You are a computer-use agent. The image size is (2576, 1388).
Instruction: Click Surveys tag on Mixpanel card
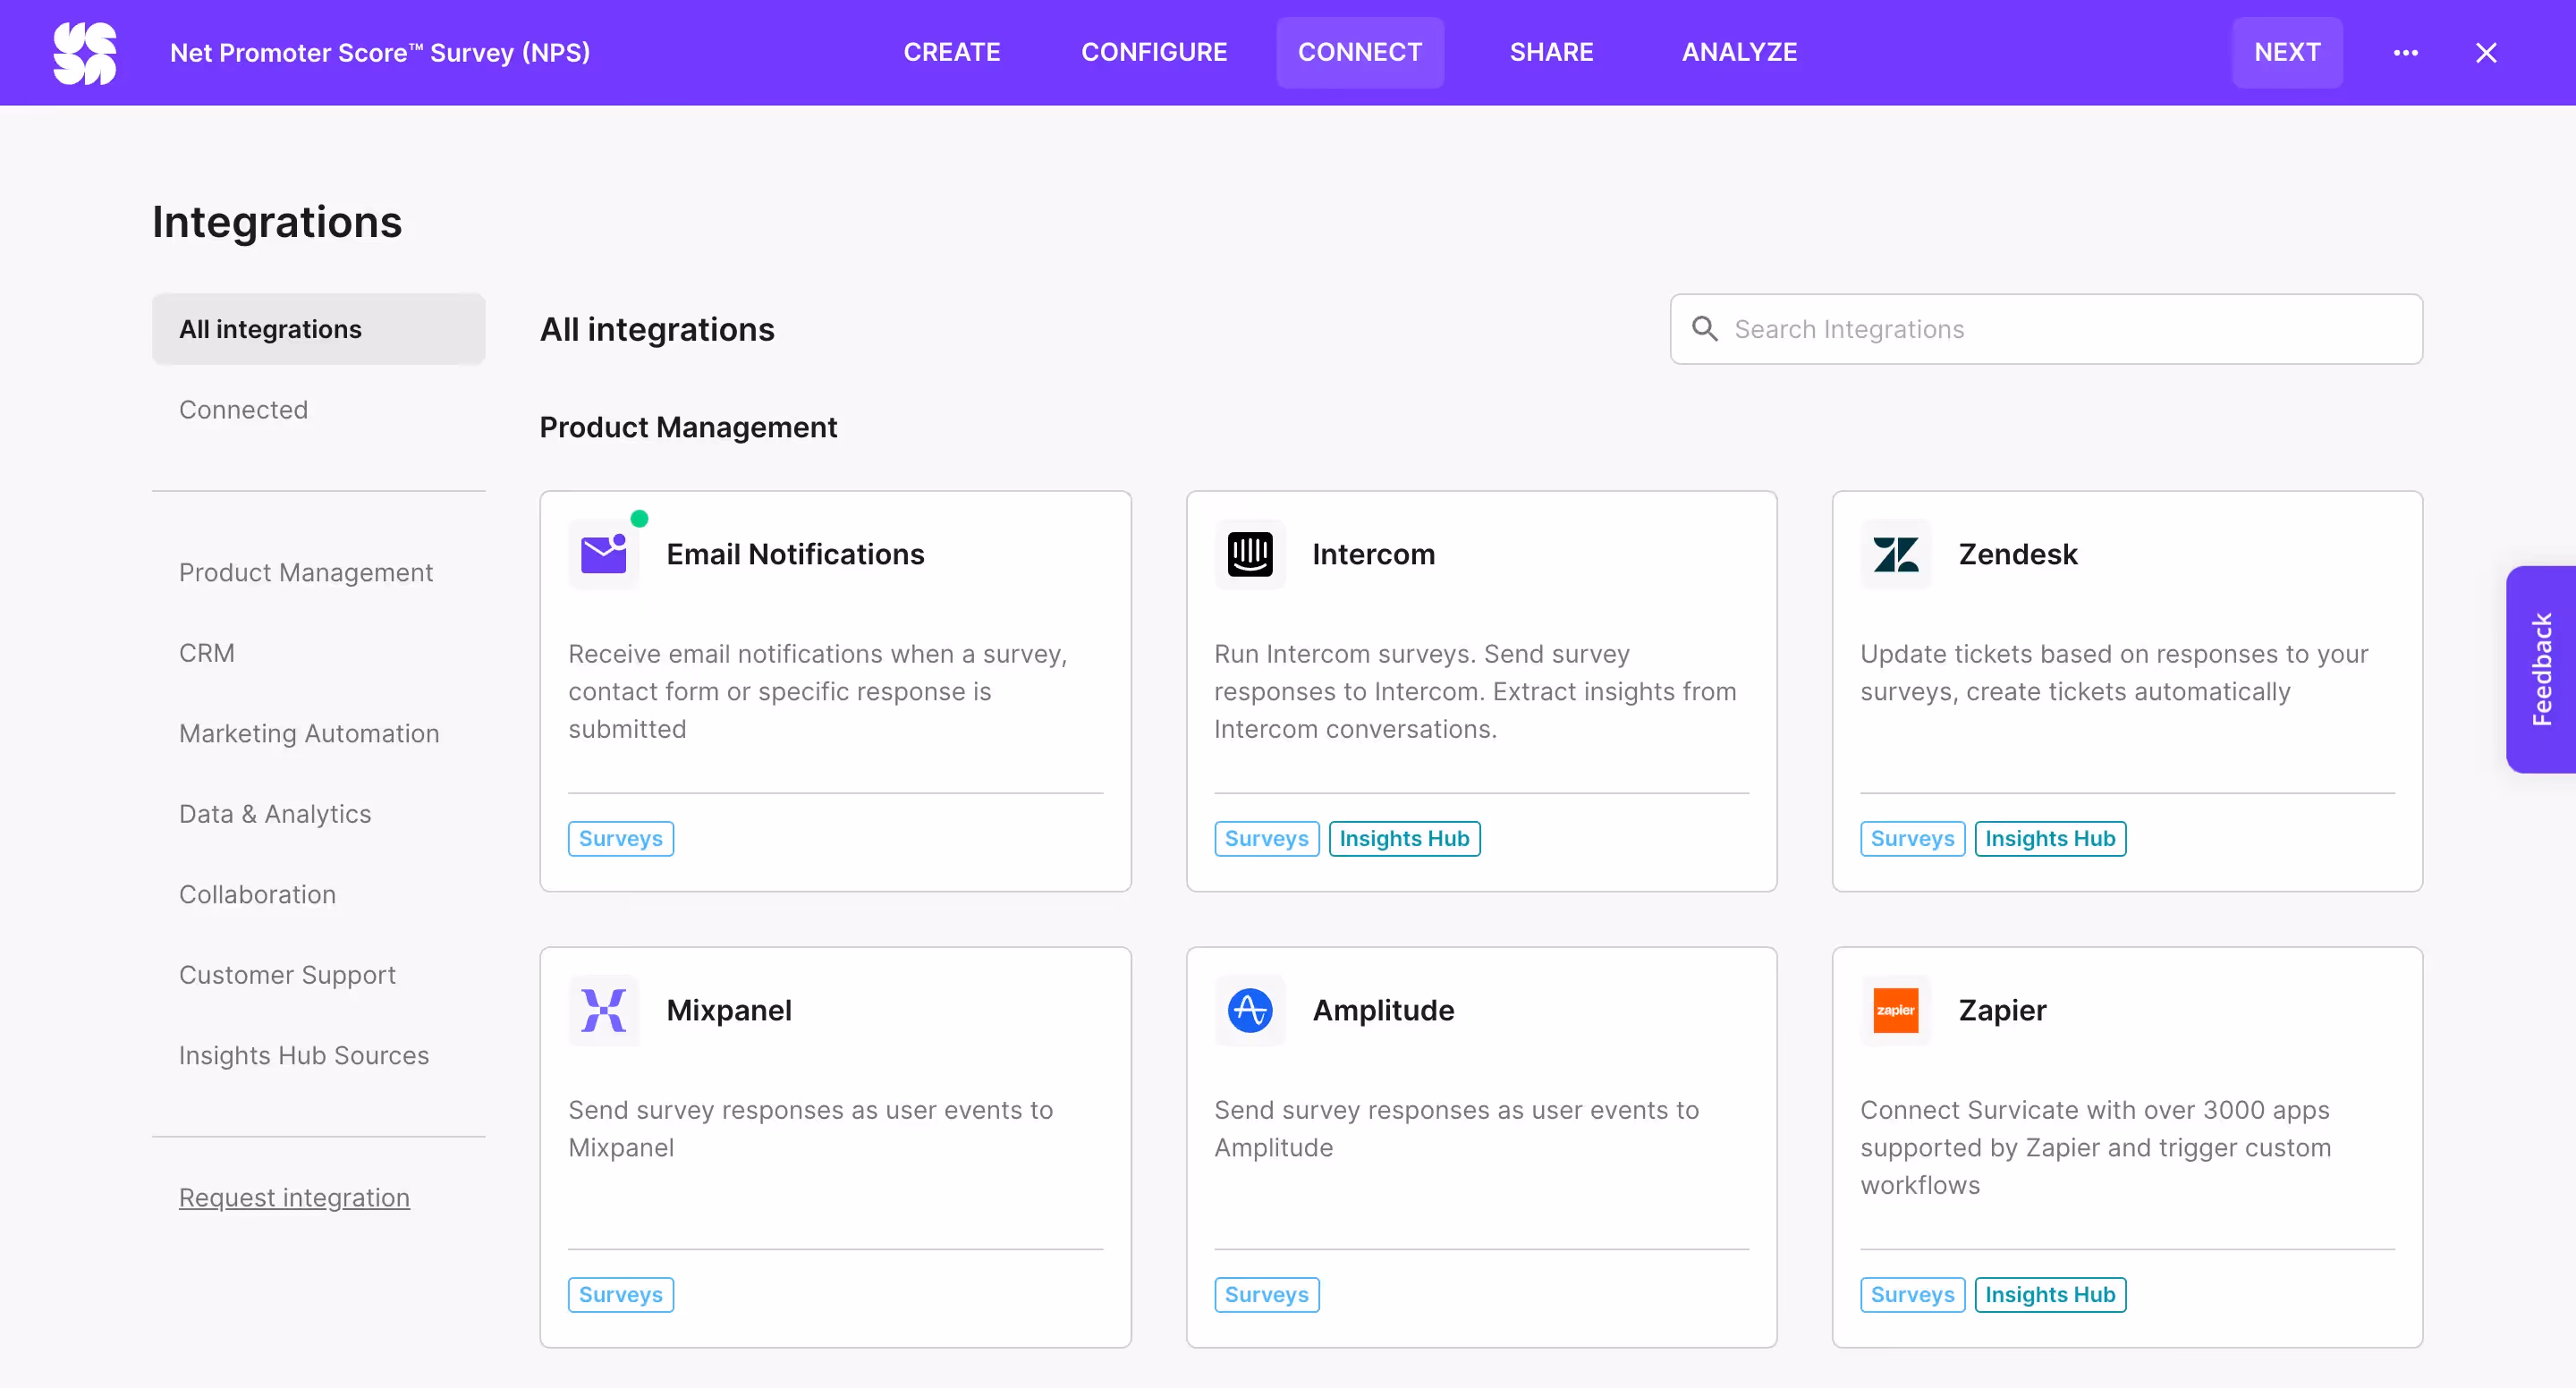(621, 1295)
